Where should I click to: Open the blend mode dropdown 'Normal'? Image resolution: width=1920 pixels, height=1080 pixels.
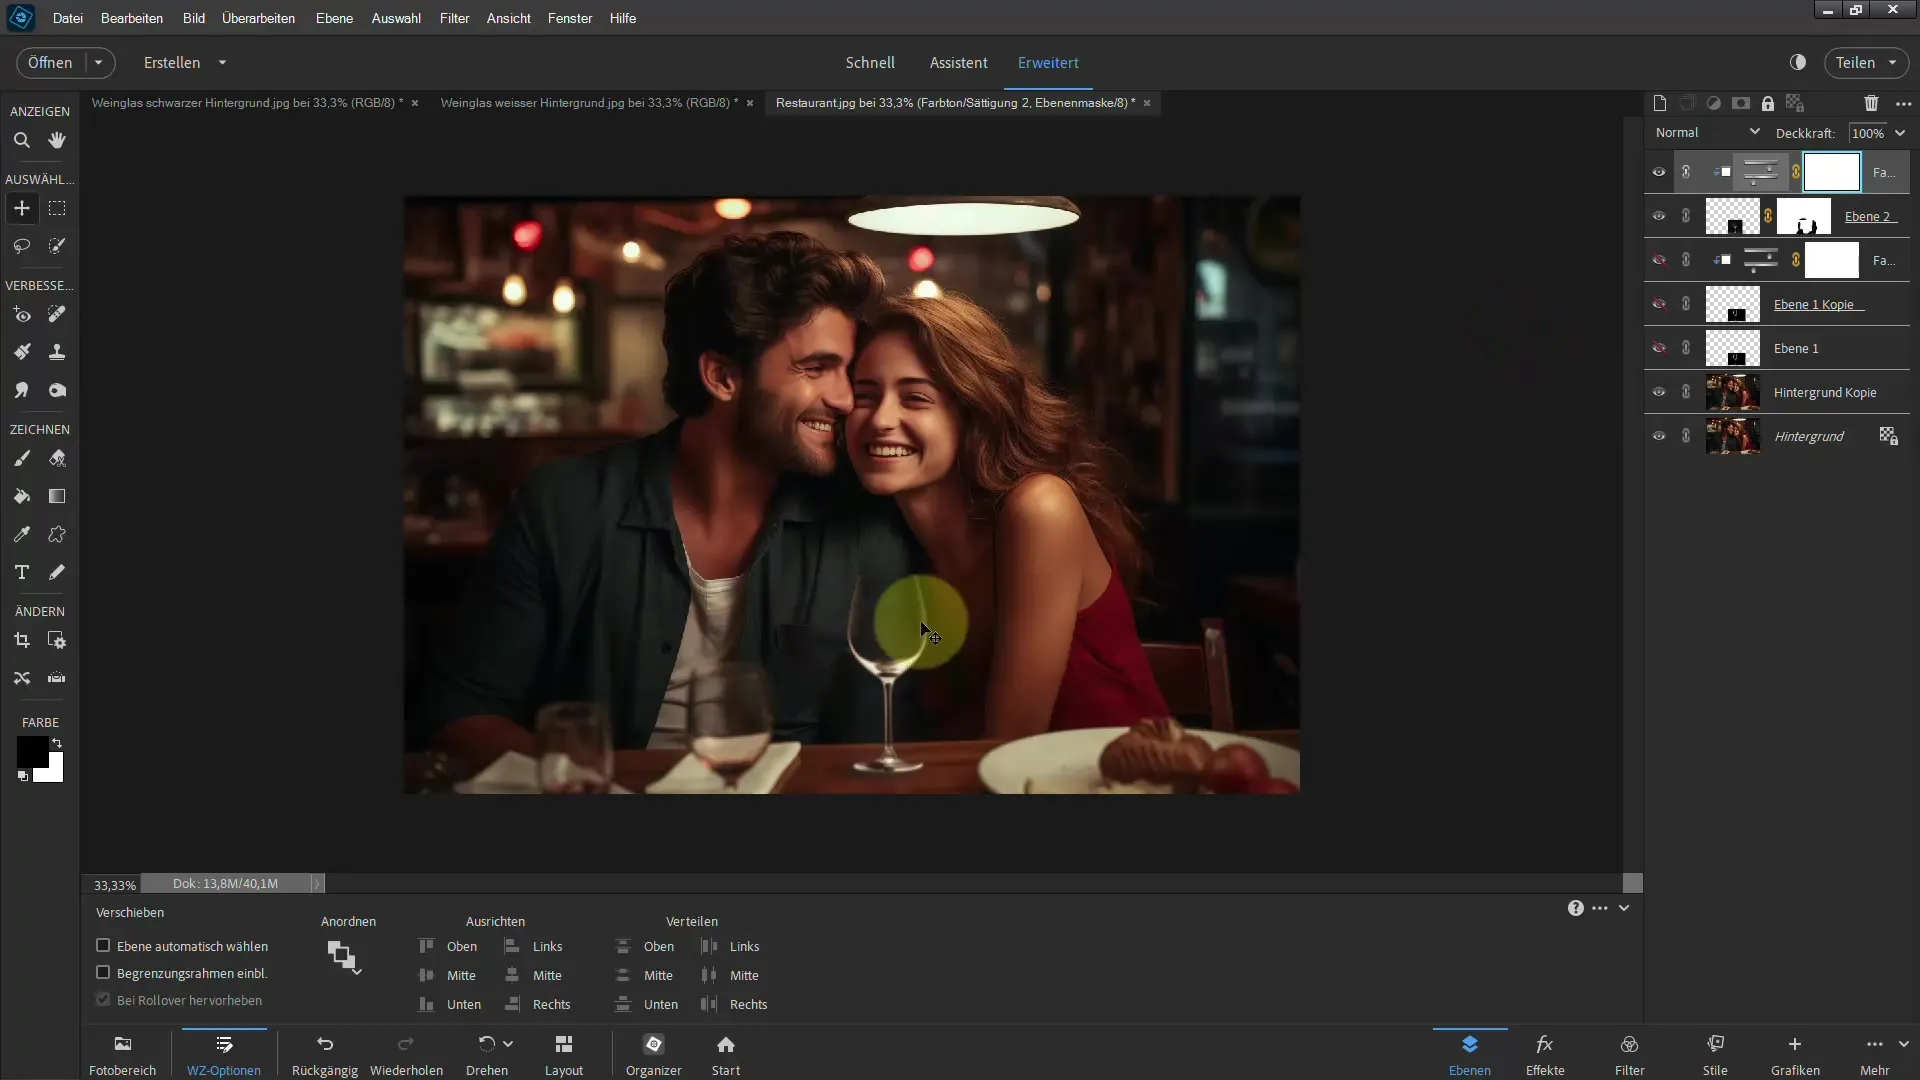1707,132
